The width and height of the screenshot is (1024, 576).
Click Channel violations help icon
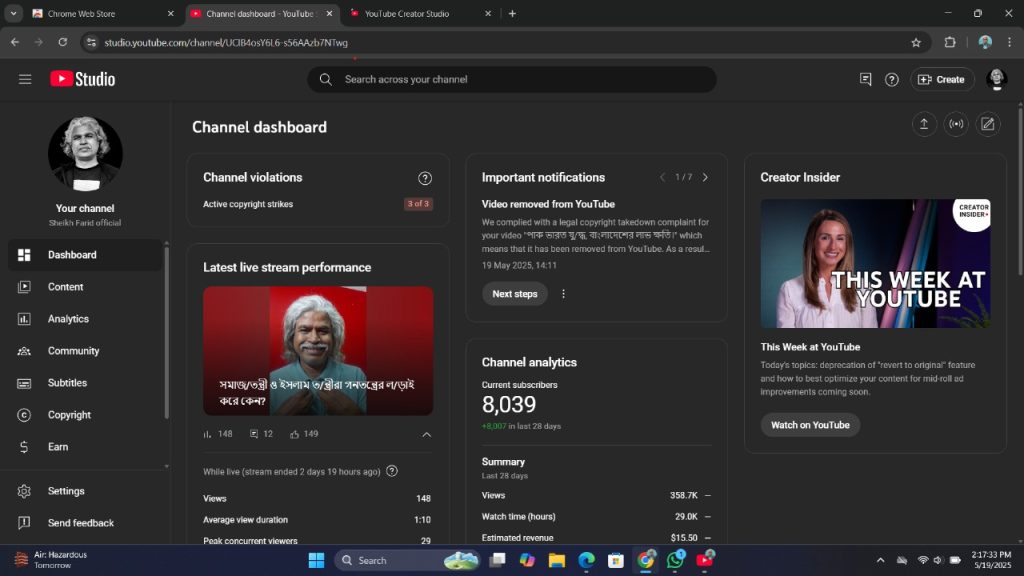[x=425, y=178]
